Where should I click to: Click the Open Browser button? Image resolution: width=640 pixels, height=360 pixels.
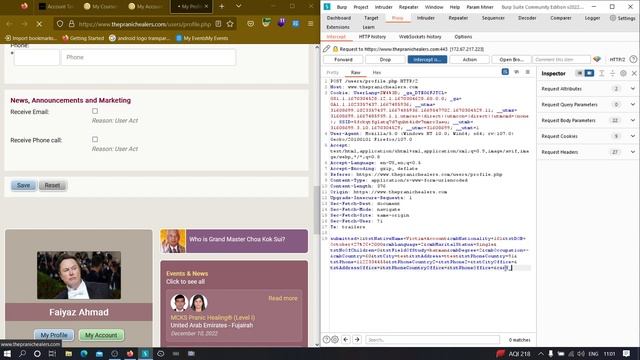(x=511, y=60)
